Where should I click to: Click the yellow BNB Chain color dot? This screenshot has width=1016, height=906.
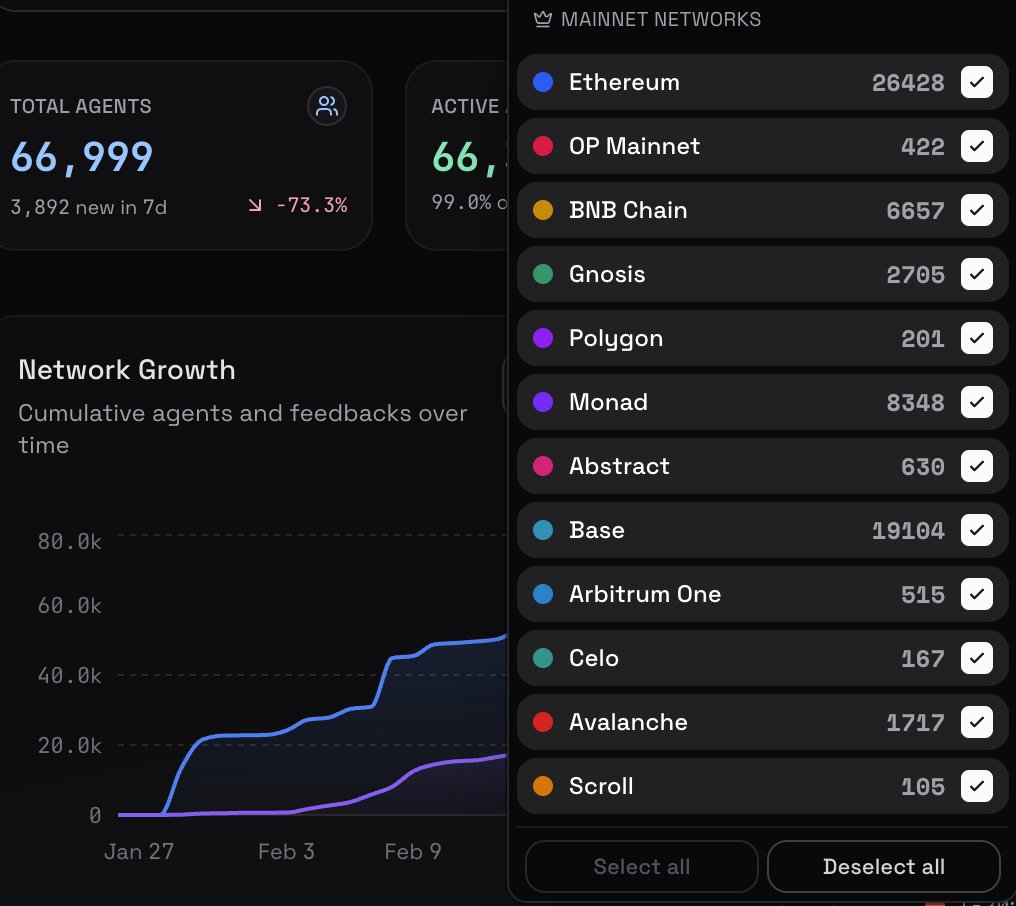(x=543, y=210)
